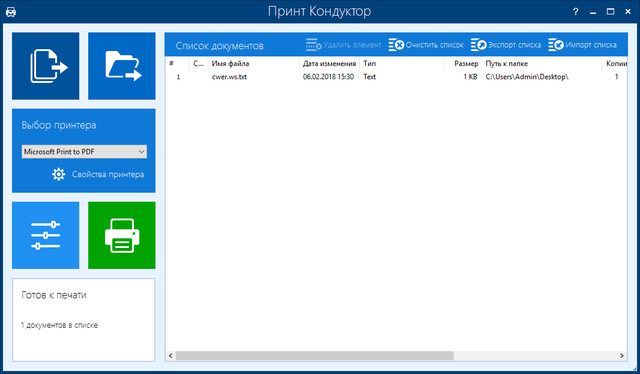The height and width of the screenshot is (374, 640).
Task: Click the # column header
Action: tap(177, 64)
